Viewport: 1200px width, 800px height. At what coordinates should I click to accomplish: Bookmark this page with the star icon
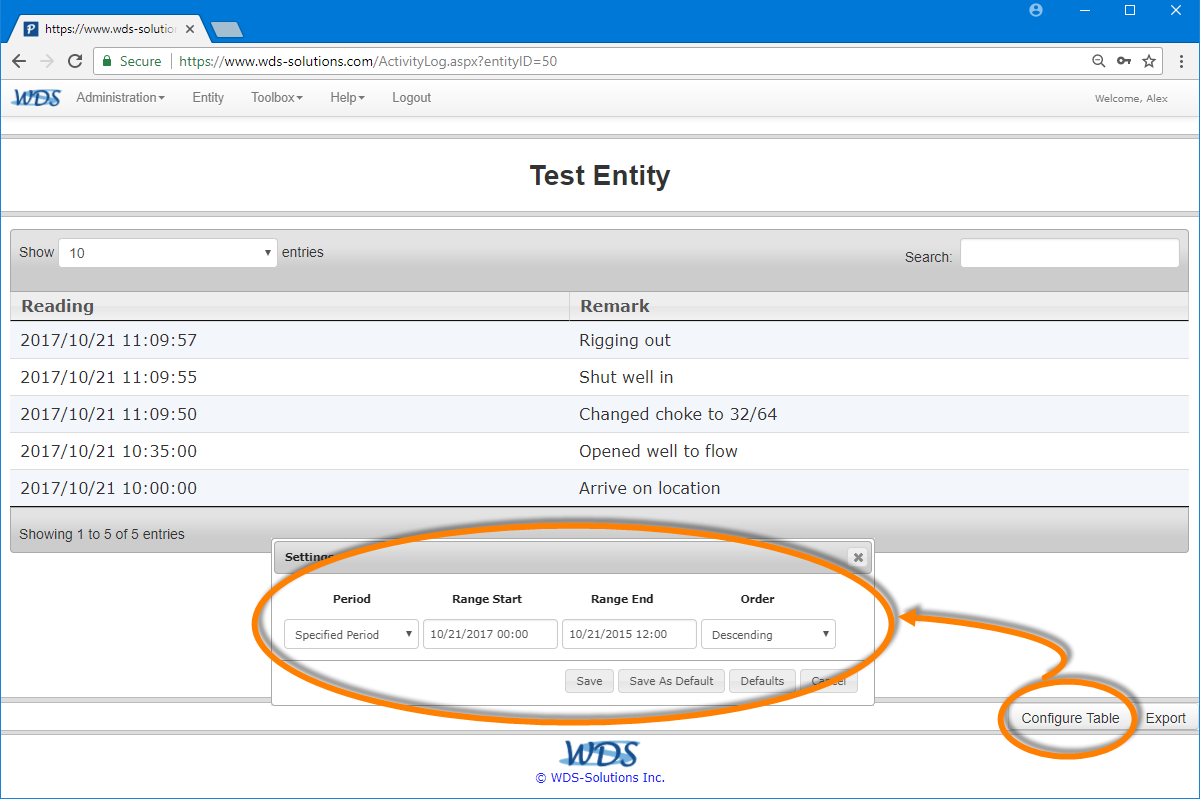1149,61
